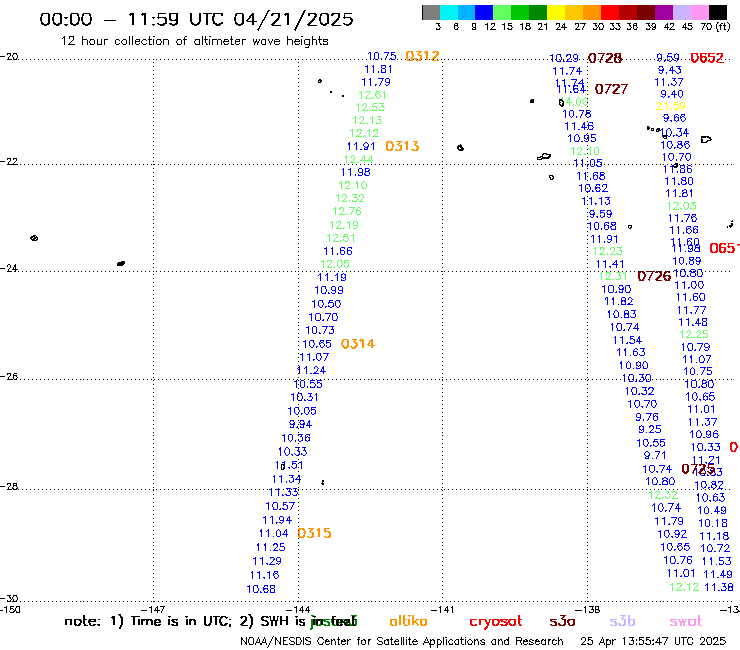Click the wave height value 12.25
This screenshot has width=740, height=650.
(694, 334)
